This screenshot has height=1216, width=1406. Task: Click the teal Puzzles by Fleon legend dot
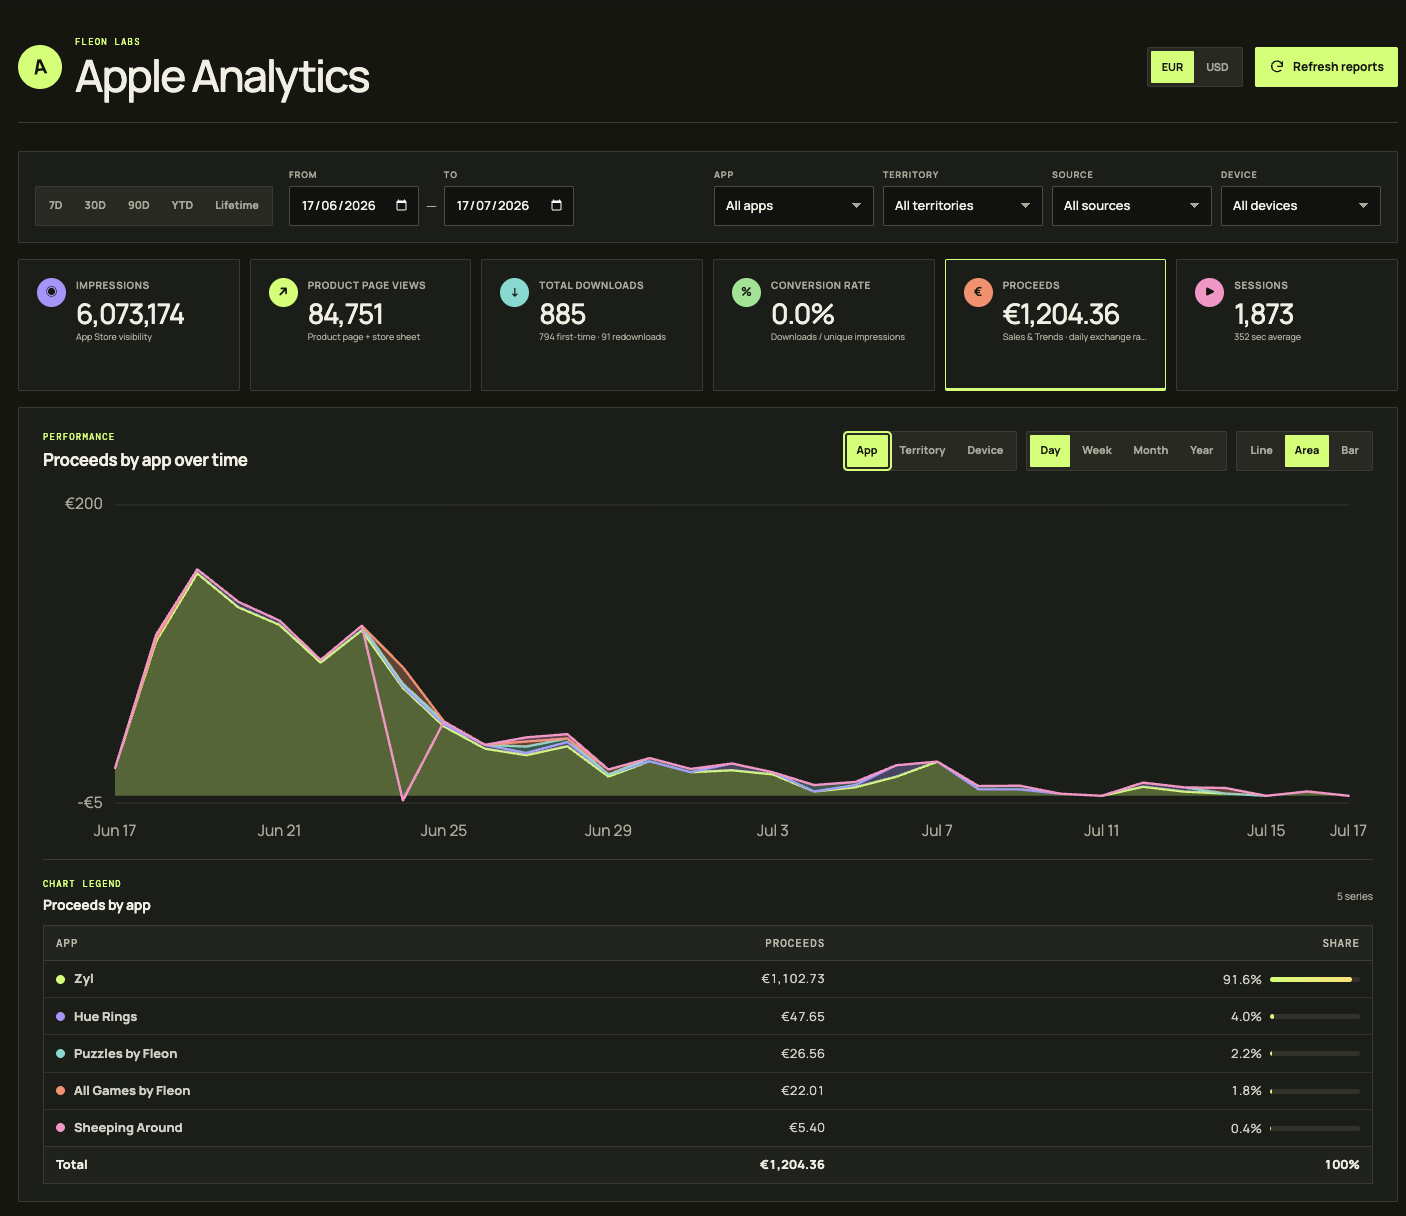click(x=61, y=1053)
